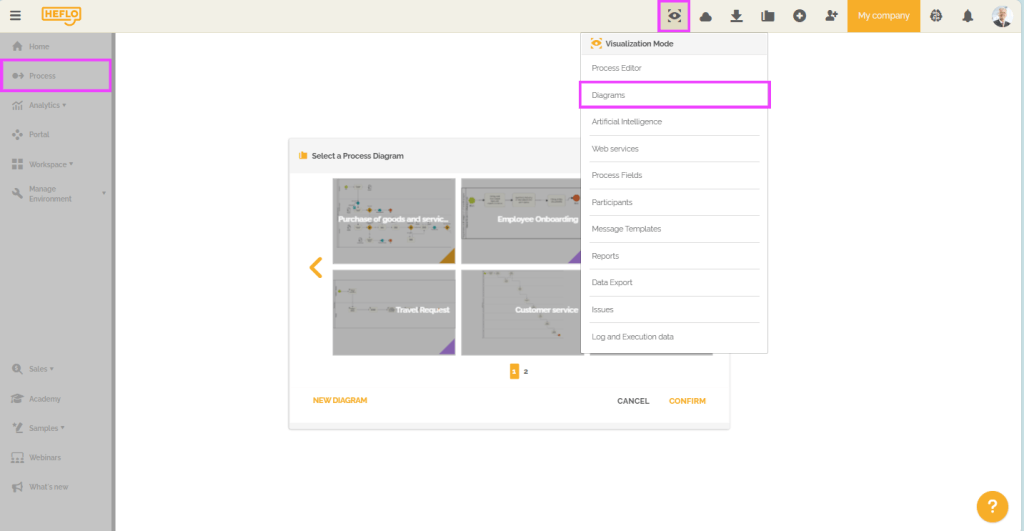Screen dimensions: 1024x531
Task: Click the download arrow icon
Action: (x=737, y=16)
